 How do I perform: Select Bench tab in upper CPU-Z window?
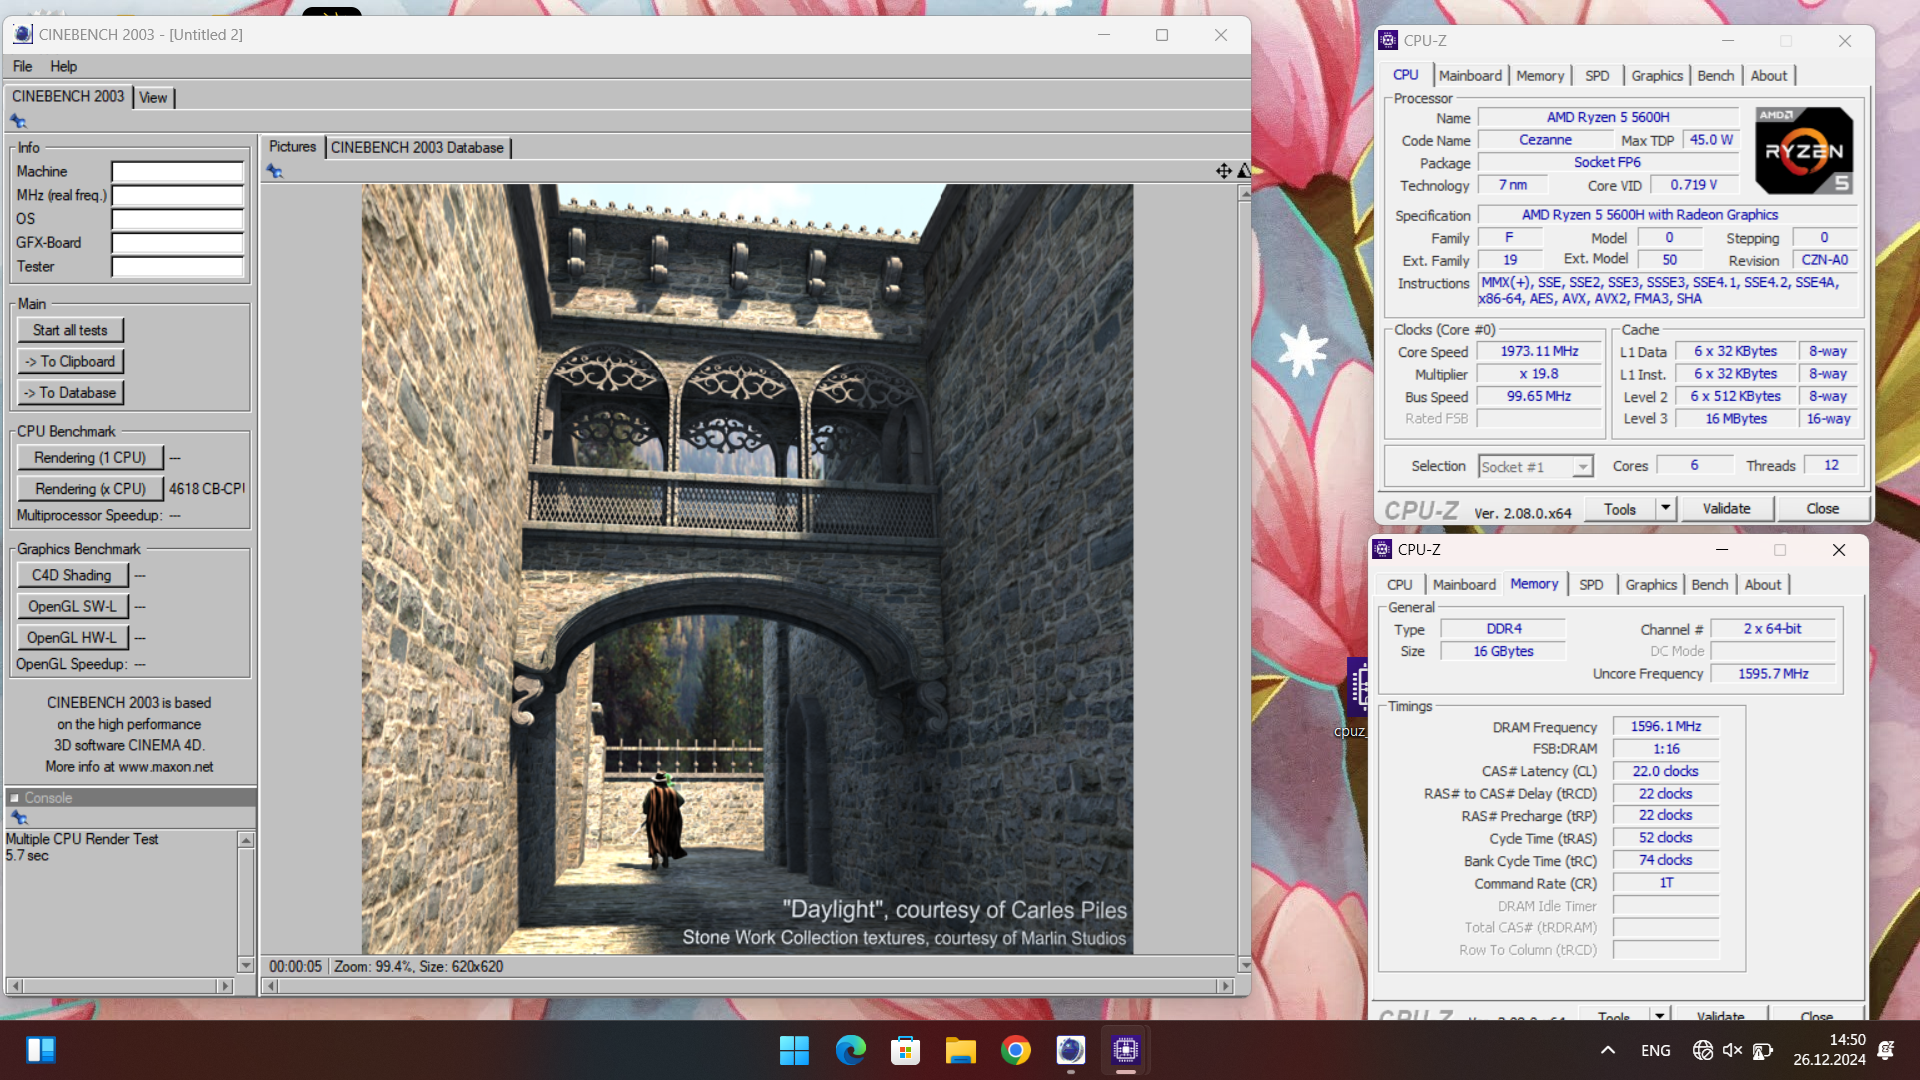(1716, 76)
